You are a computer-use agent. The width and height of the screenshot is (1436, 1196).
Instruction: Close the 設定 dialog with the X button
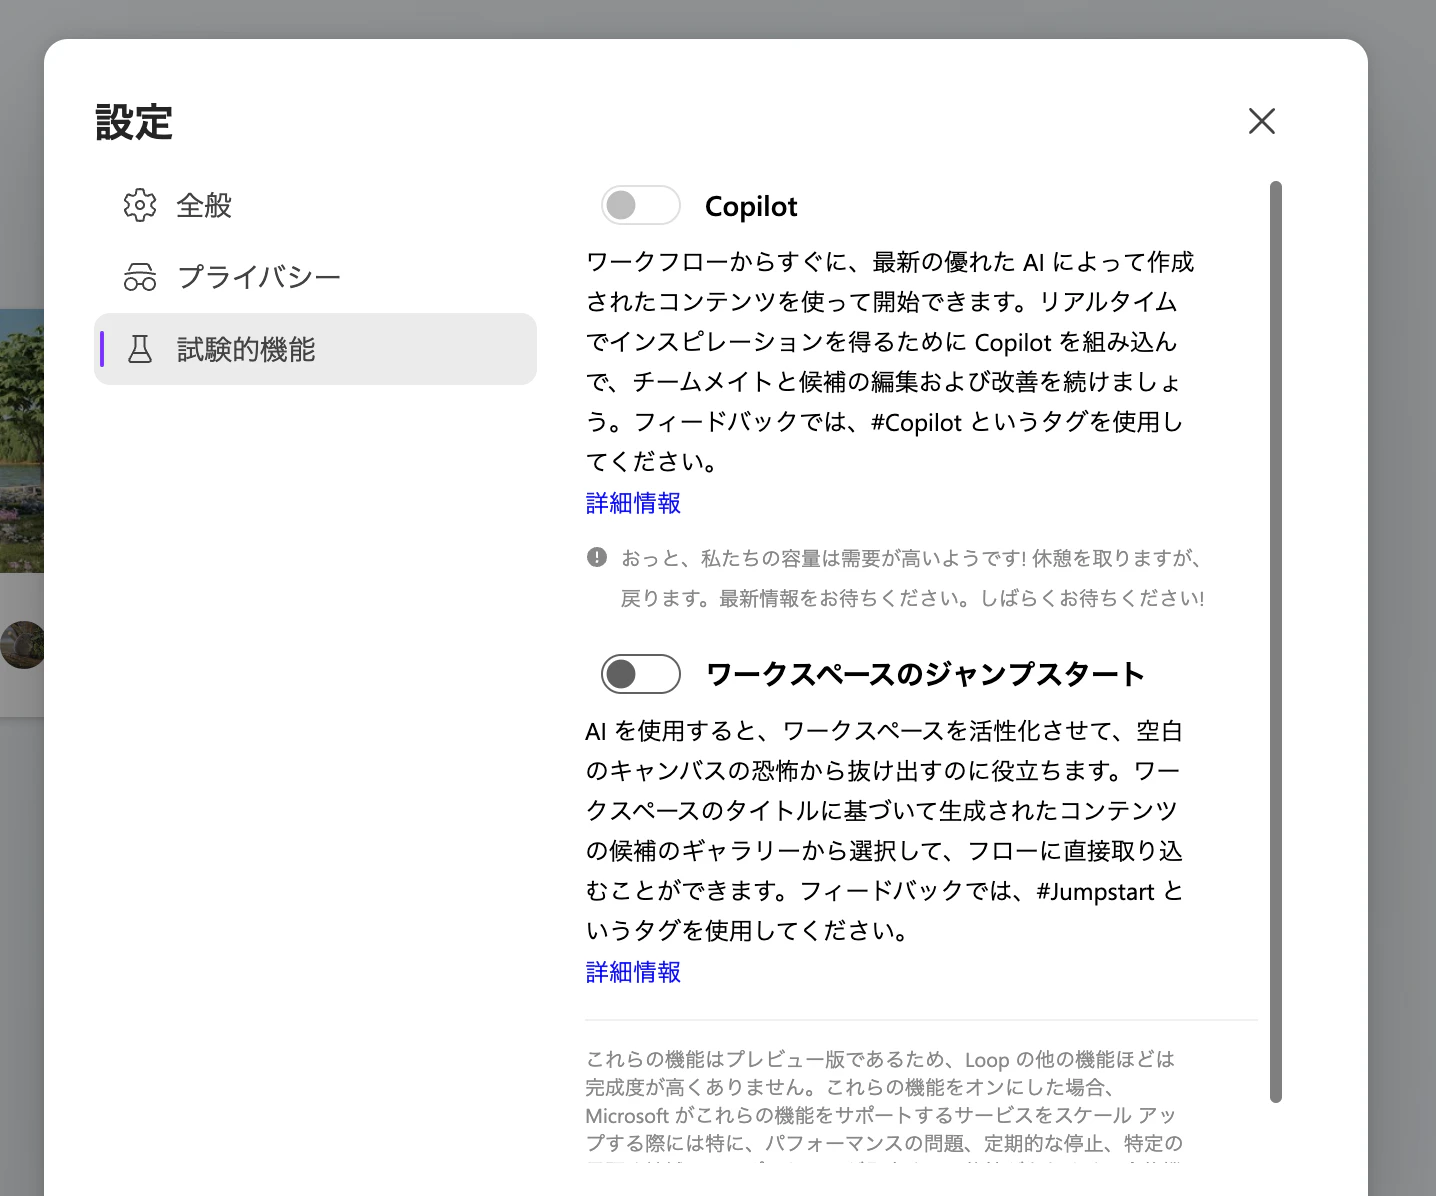pyautogui.click(x=1262, y=121)
